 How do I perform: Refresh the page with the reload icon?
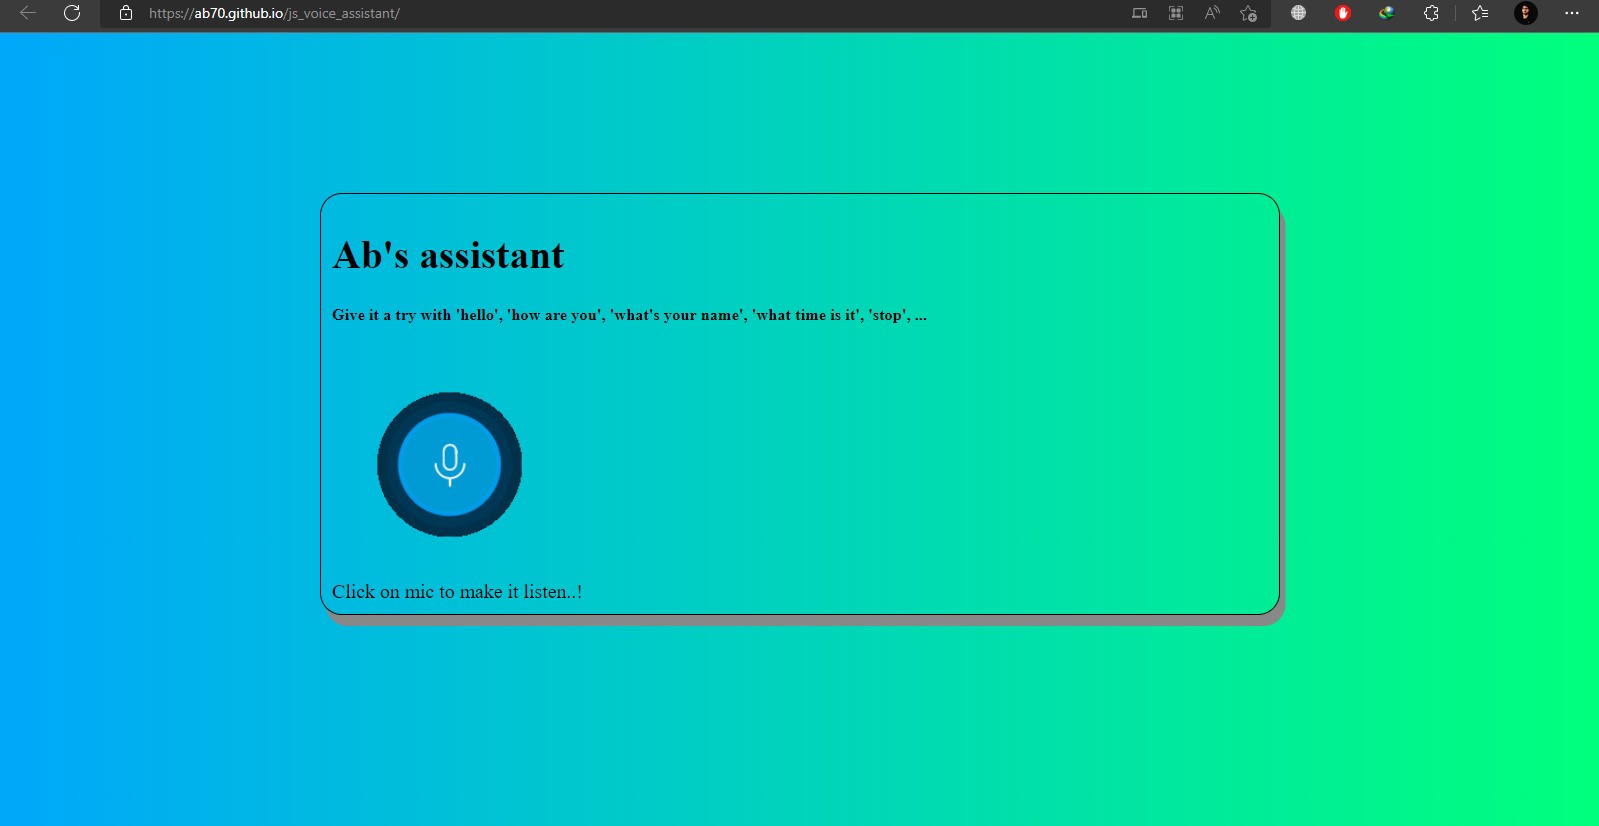coord(72,13)
